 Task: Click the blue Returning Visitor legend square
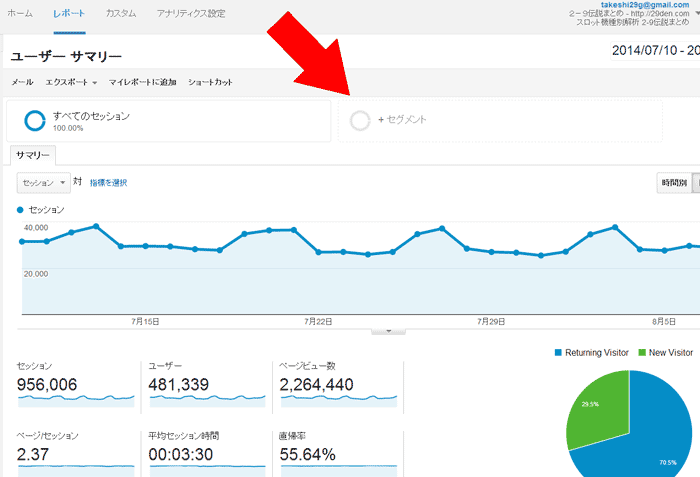tap(557, 353)
